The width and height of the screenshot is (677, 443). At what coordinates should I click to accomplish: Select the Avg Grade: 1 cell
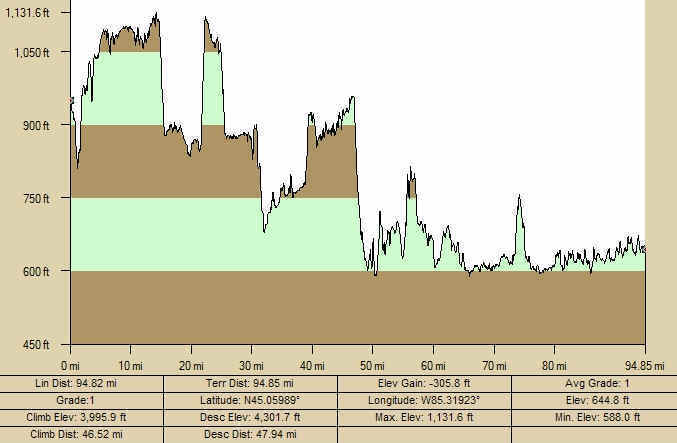[x=593, y=383]
